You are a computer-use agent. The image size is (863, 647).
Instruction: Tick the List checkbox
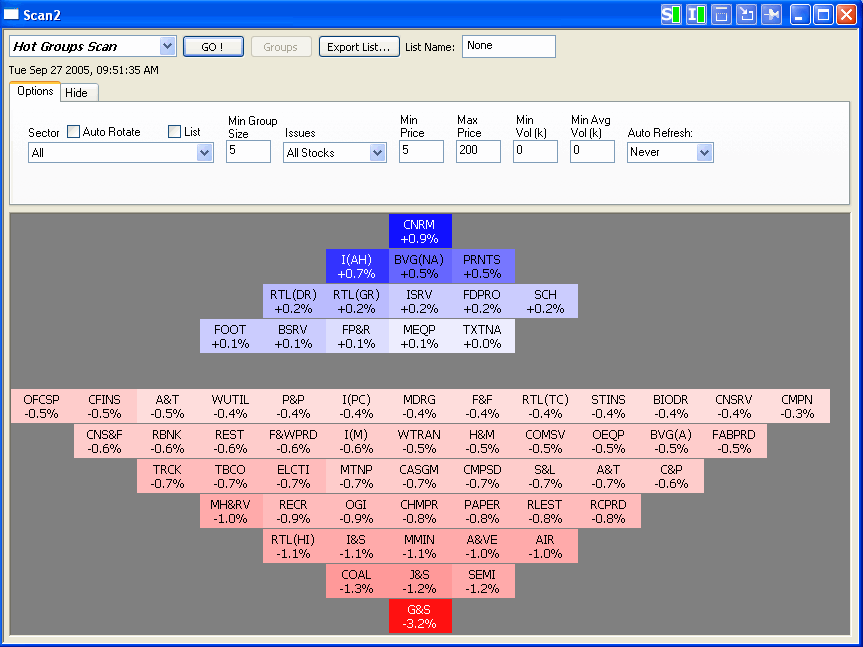pyautogui.click(x=175, y=132)
